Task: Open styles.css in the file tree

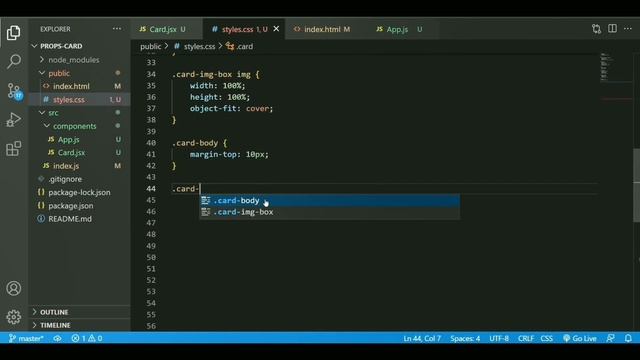Action: pos(80,100)
